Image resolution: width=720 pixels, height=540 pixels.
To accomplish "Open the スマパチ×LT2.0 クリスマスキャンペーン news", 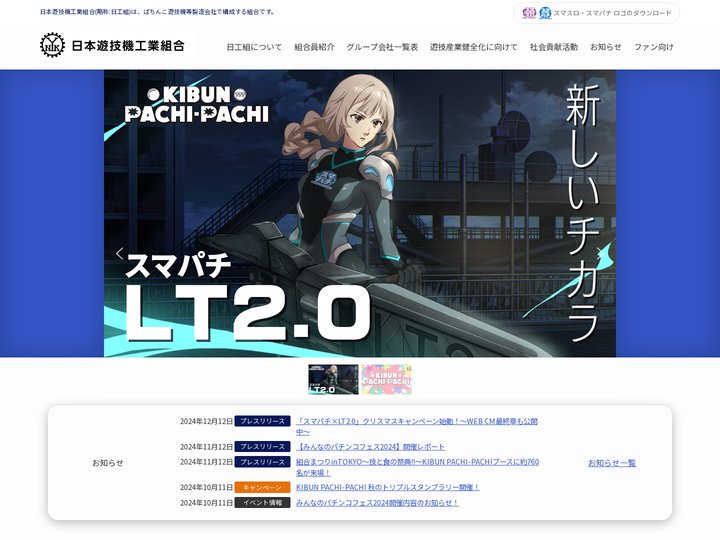I will point(417,427).
